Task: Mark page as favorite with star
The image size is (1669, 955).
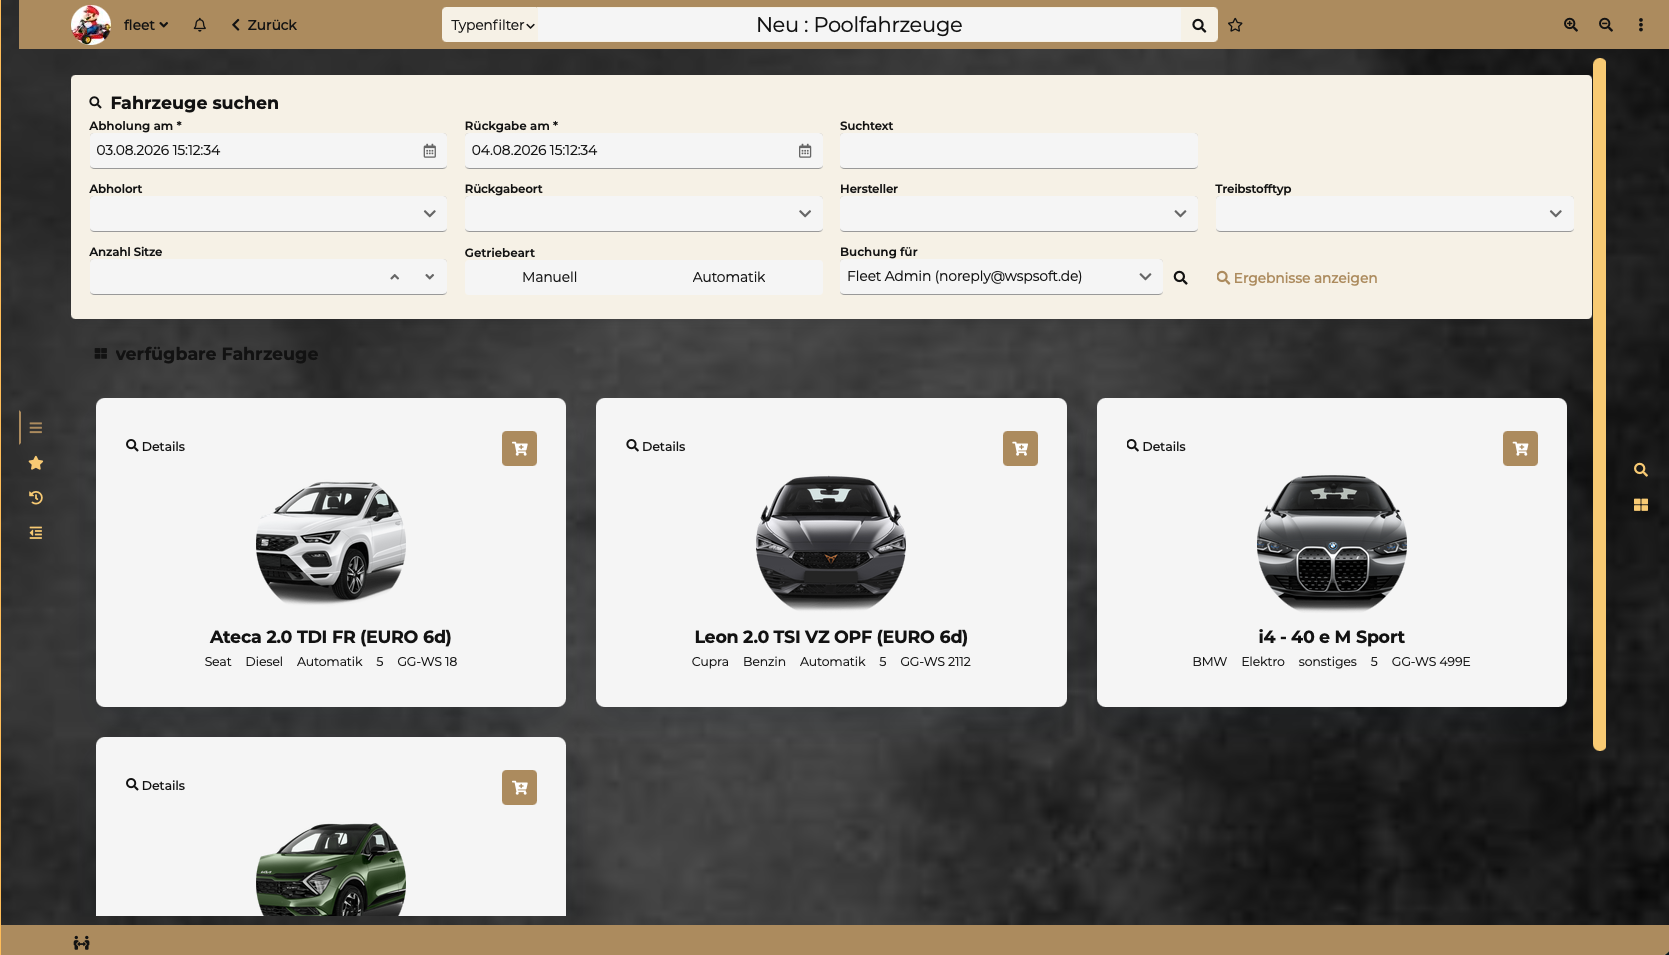Action: tap(1236, 25)
